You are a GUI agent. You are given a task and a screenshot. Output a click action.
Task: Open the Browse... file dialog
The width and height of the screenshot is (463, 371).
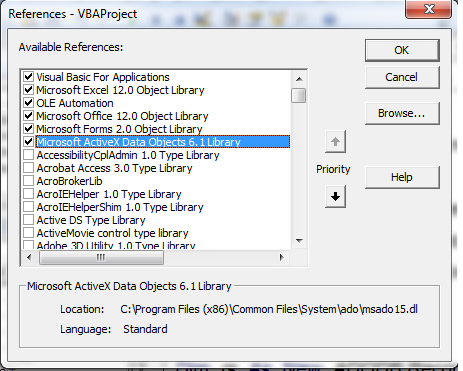[402, 114]
